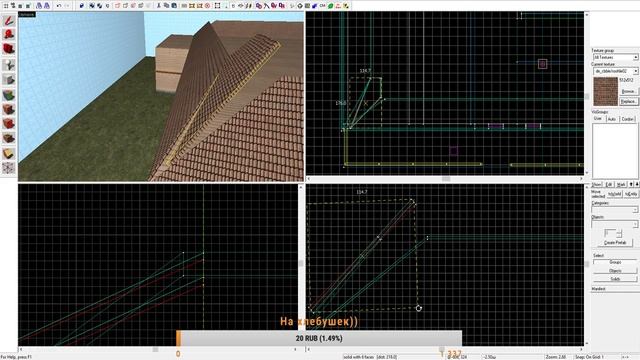The height and width of the screenshot is (360, 640).
Task: Select the gray Block creation tool
Action: [x=9, y=80]
